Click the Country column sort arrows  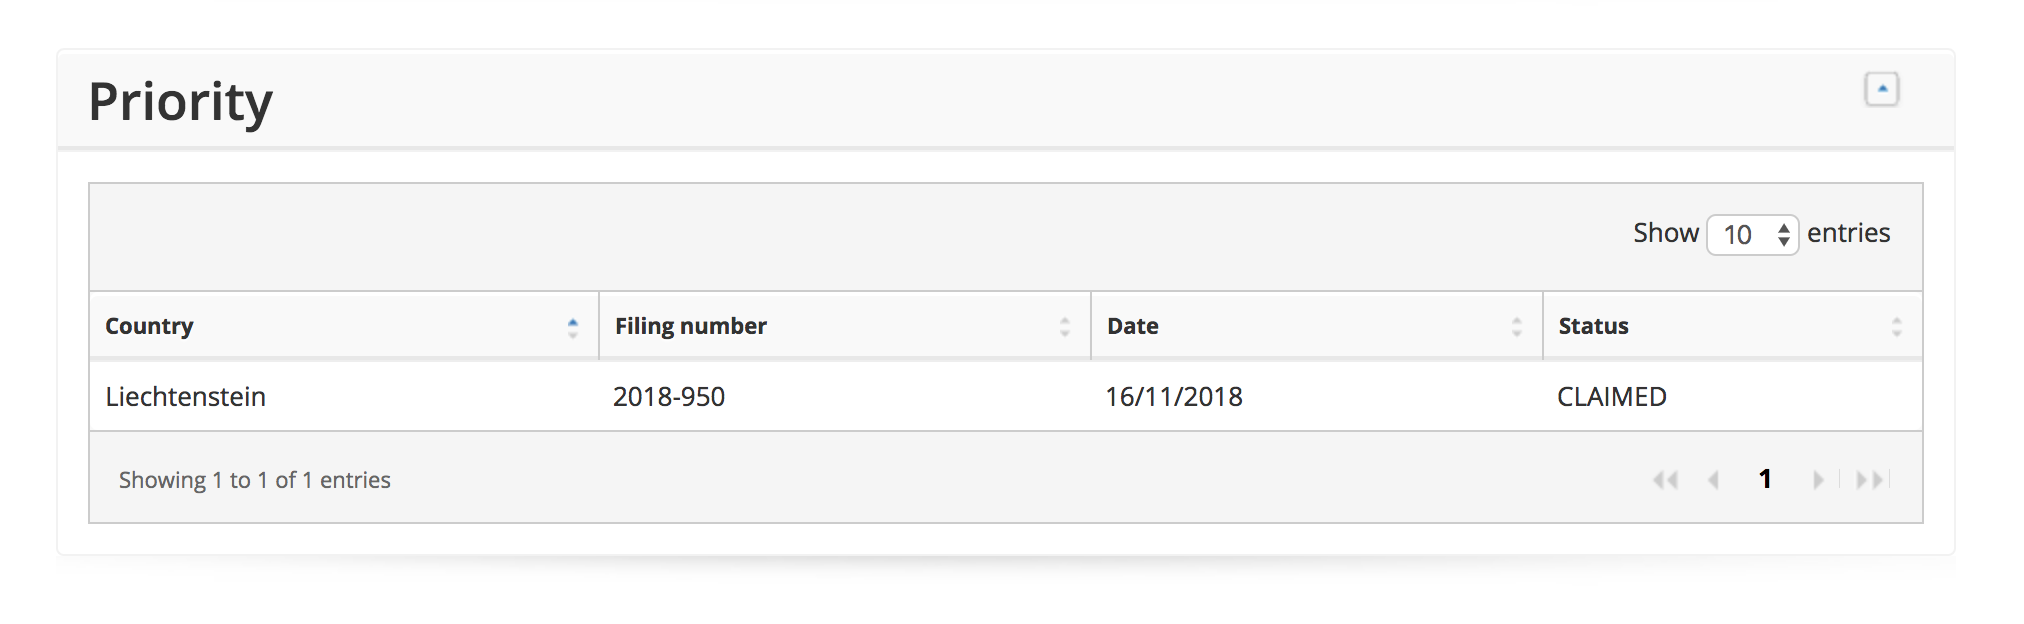coord(573,327)
